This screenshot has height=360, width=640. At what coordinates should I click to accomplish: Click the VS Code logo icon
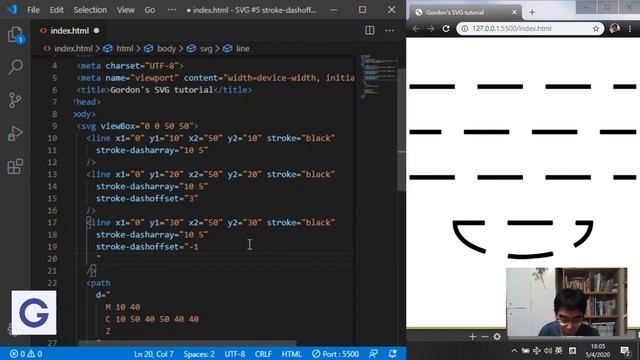pyautogui.click(x=12, y=10)
